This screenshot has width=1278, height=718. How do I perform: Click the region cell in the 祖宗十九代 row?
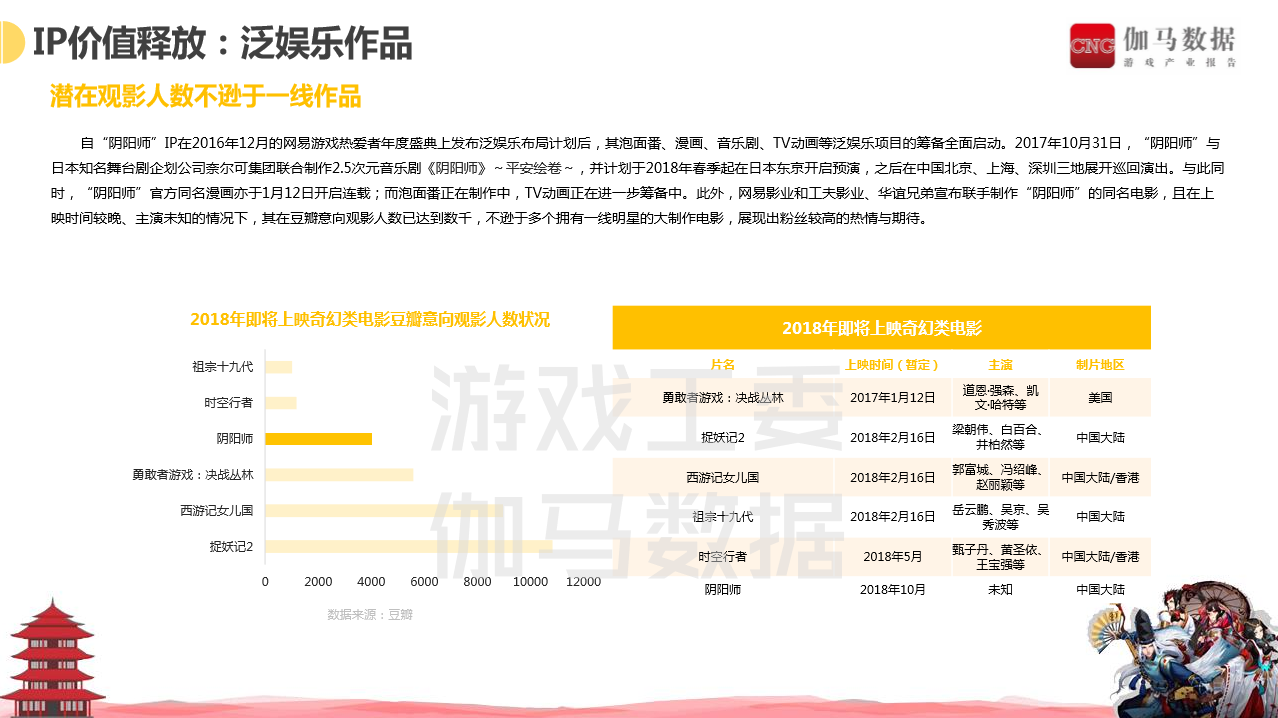1100,517
